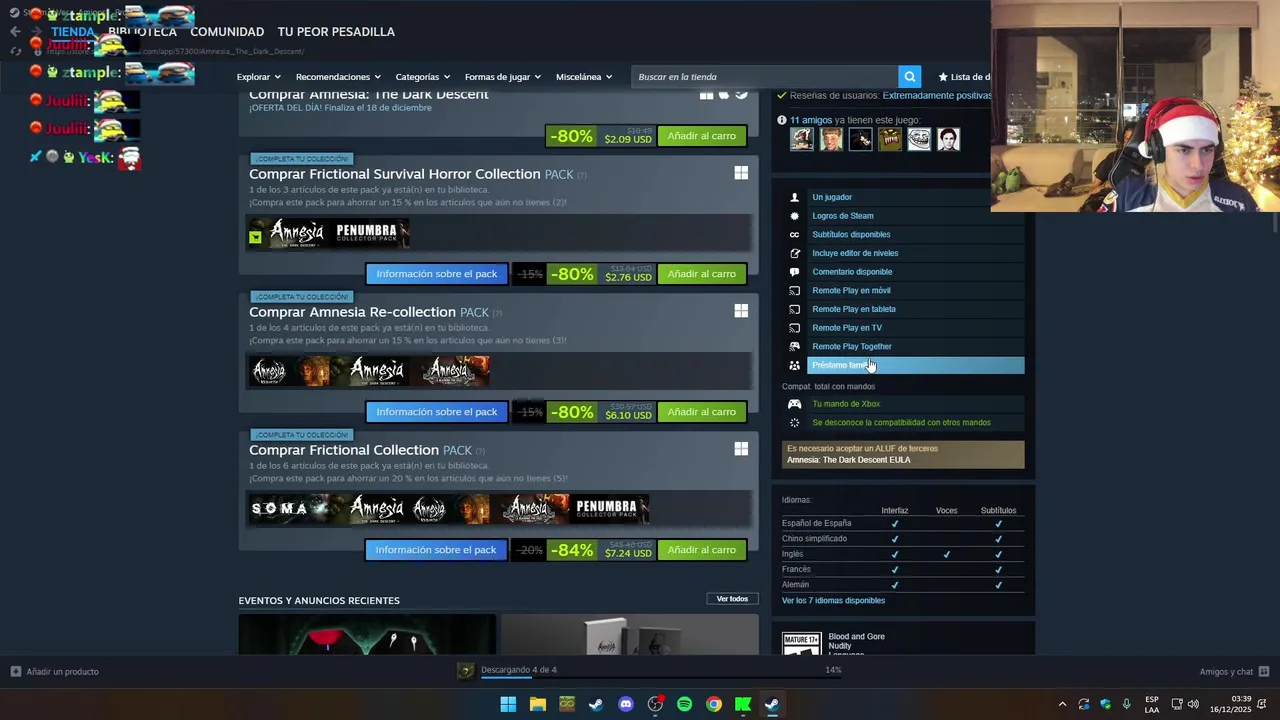Click the help (?) next to Re-collection PACK
This screenshot has width=1280, height=720.
(x=497, y=313)
